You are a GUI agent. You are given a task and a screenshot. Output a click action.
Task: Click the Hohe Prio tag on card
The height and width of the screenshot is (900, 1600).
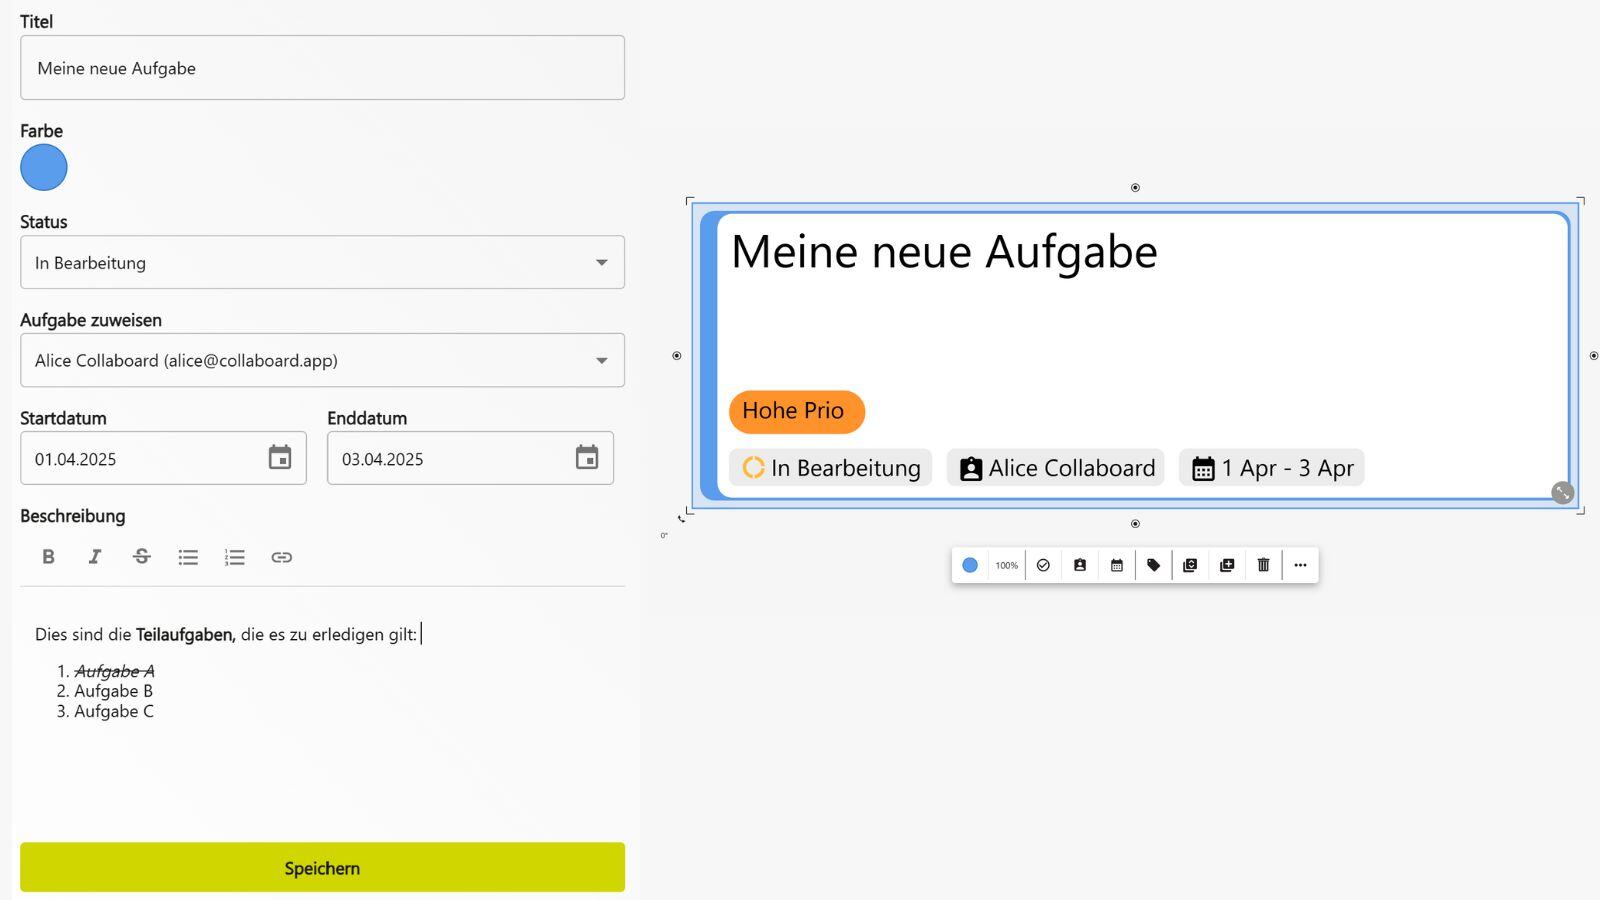point(796,411)
